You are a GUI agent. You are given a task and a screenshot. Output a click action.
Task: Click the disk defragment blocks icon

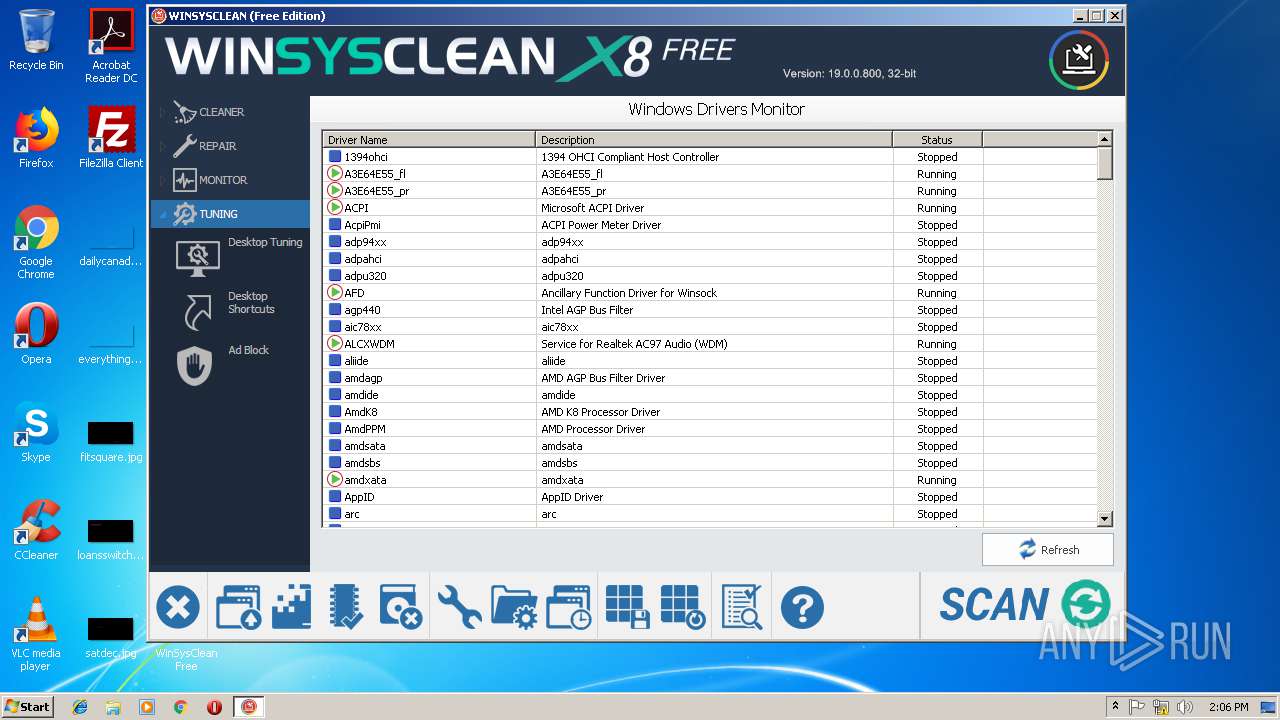point(291,607)
